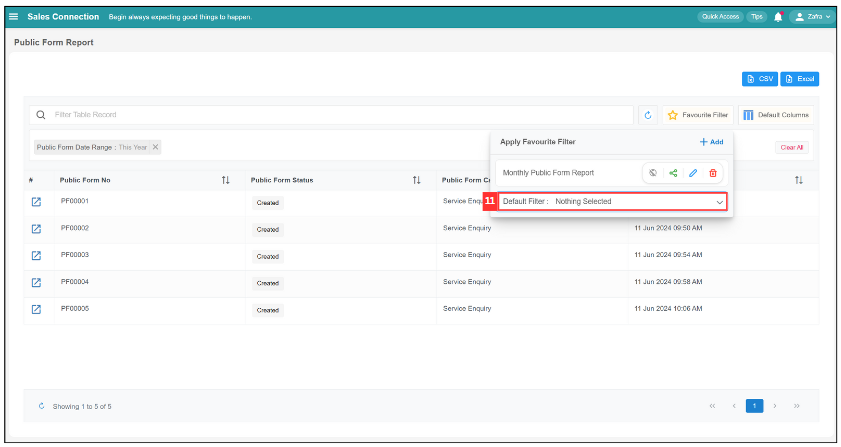Sort by Public Form Status column
The height and width of the screenshot is (447, 841).
click(x=417, y=180)
